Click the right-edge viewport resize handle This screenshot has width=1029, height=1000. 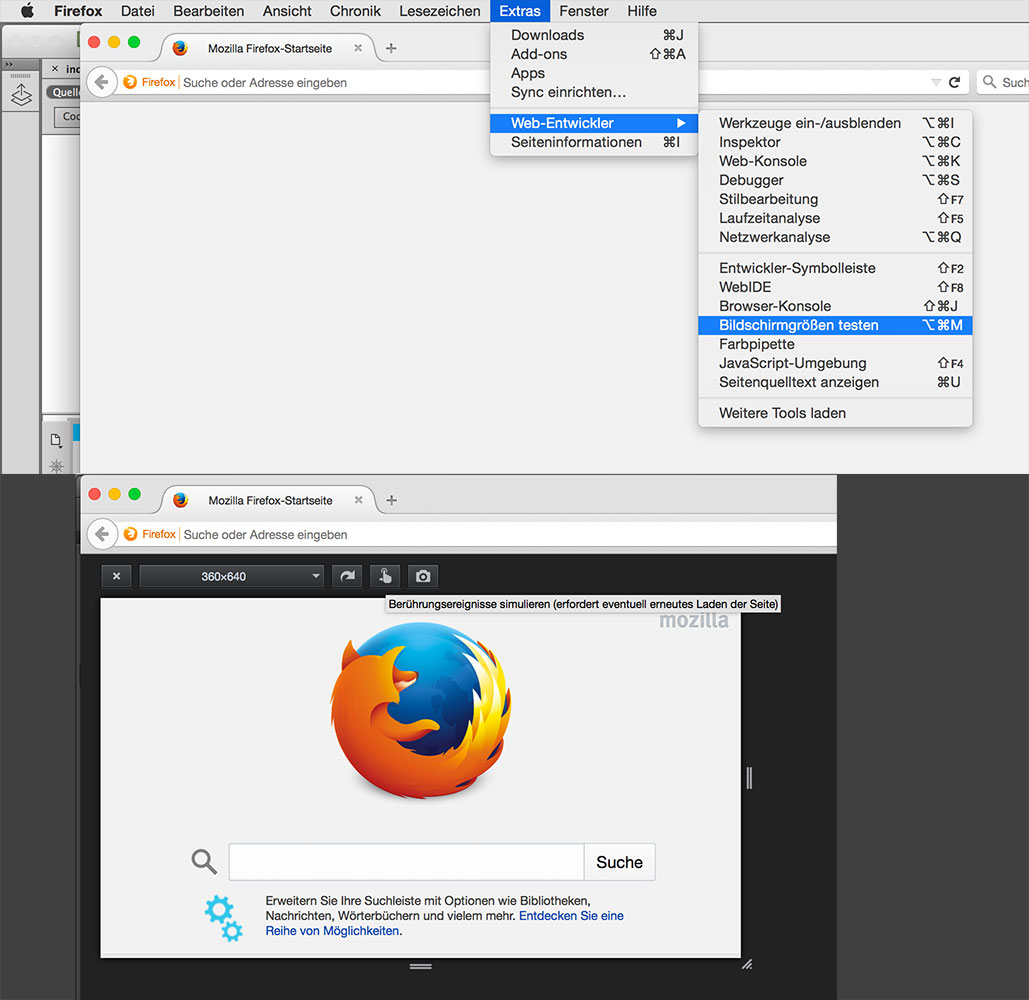[749, 777]
